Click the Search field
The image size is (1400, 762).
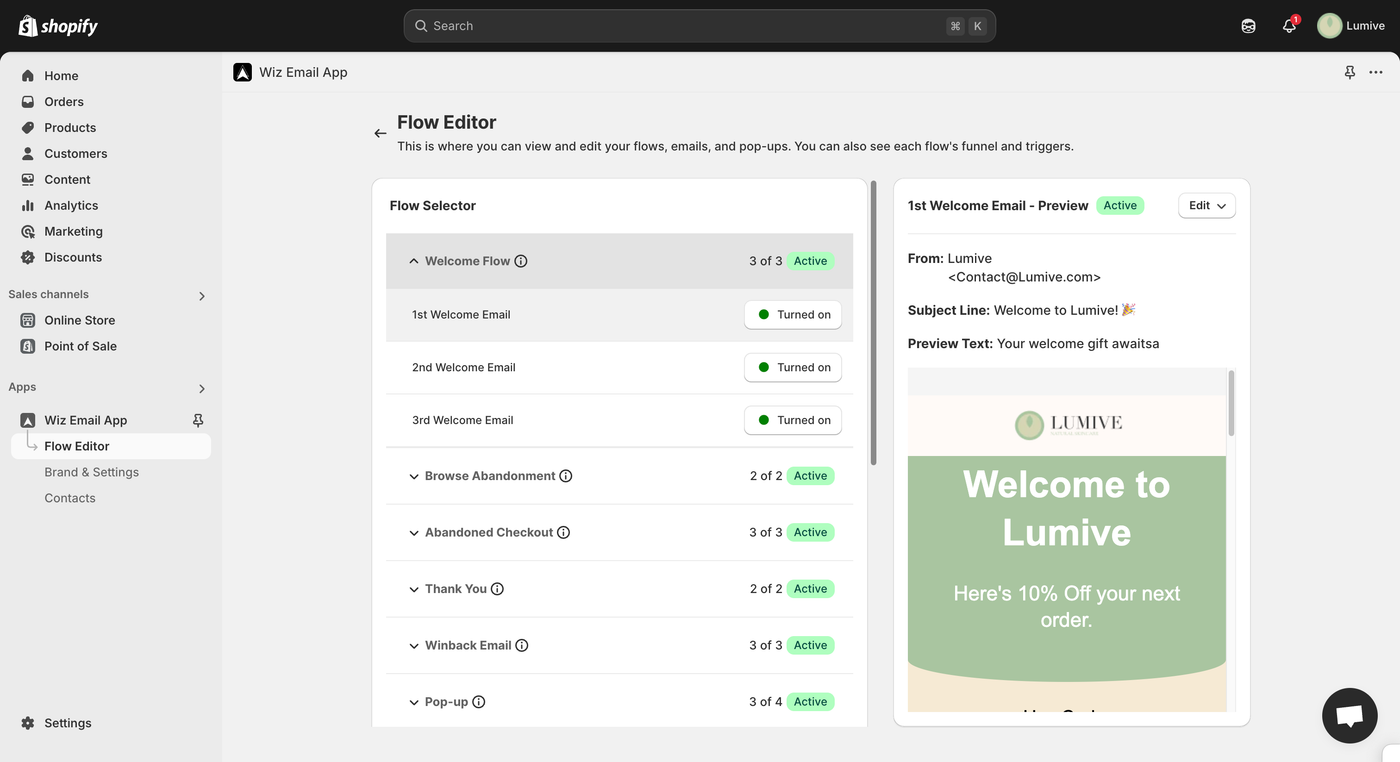tap(699, 26)
